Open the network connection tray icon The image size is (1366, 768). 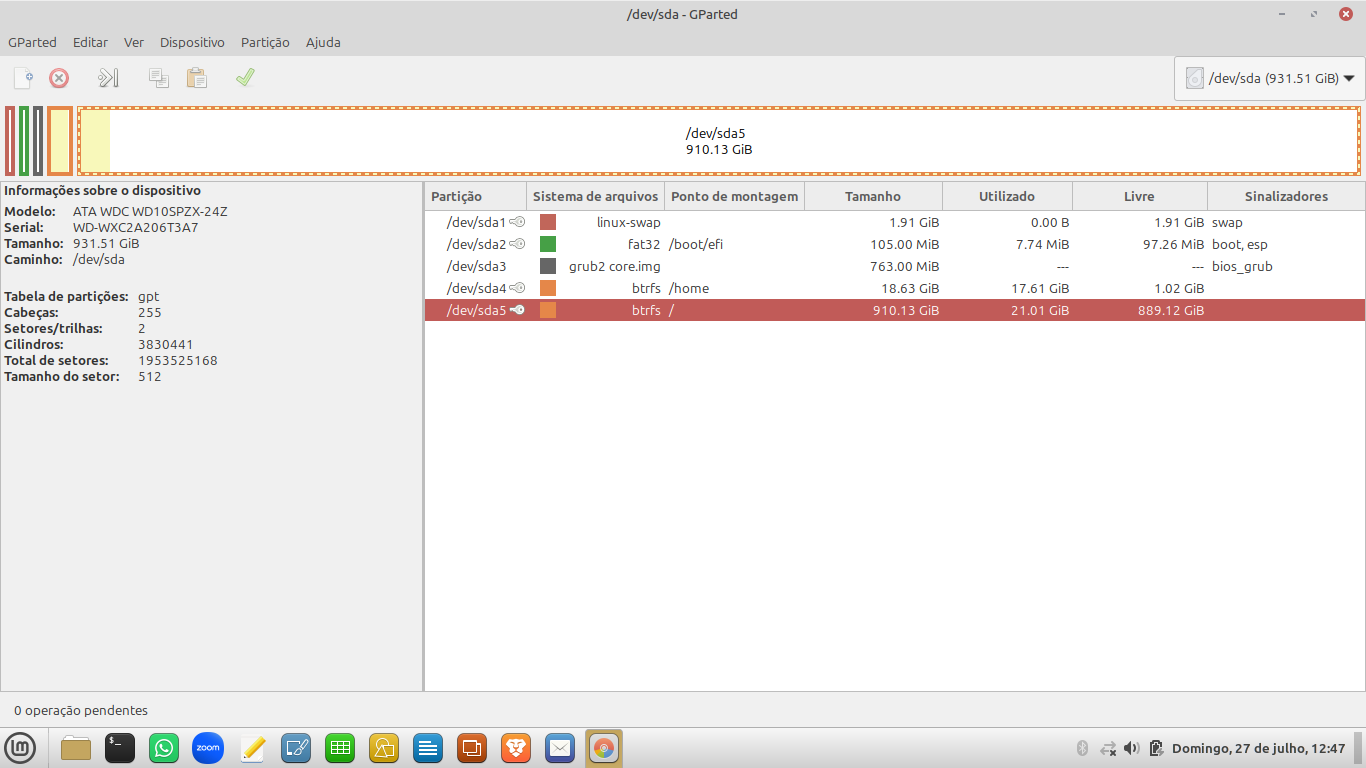tap(1108, 748)
